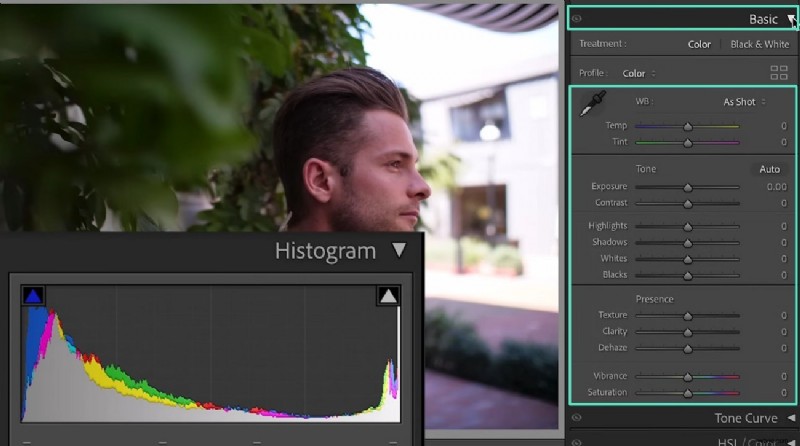The width and height of the screenshot is (800, 446).
Task: Click the Presence section label
Action: pyautogui.click(x=654, y=299)
